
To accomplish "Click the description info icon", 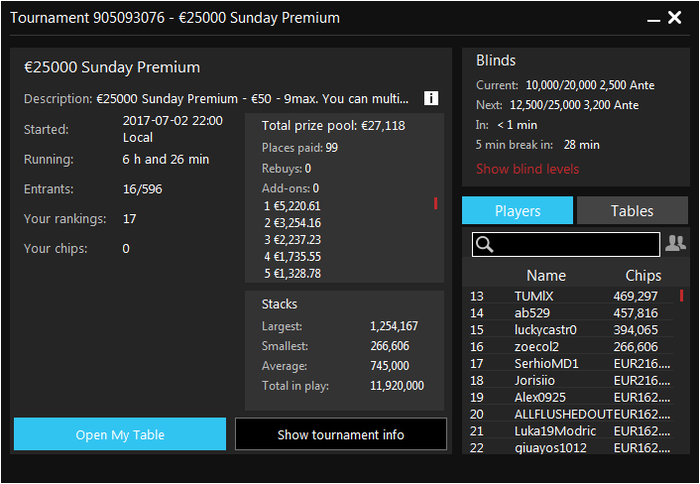I will (431, 98).
